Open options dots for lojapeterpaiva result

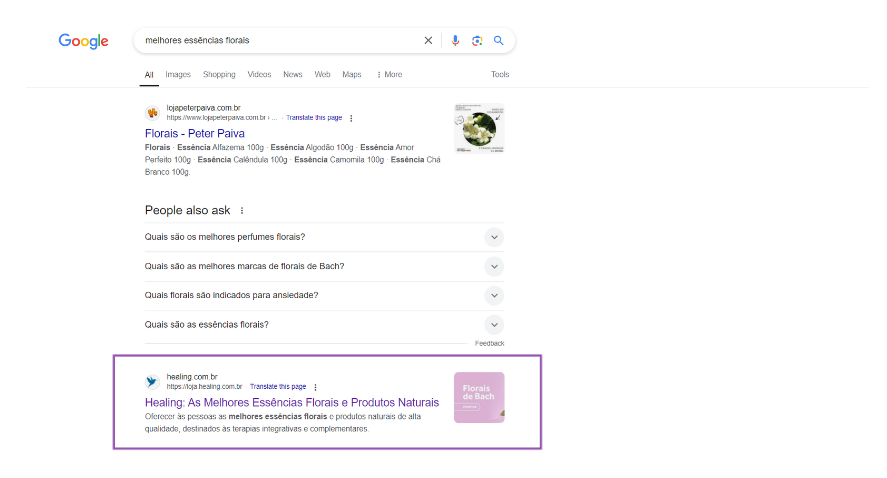(x=351, y=118)
